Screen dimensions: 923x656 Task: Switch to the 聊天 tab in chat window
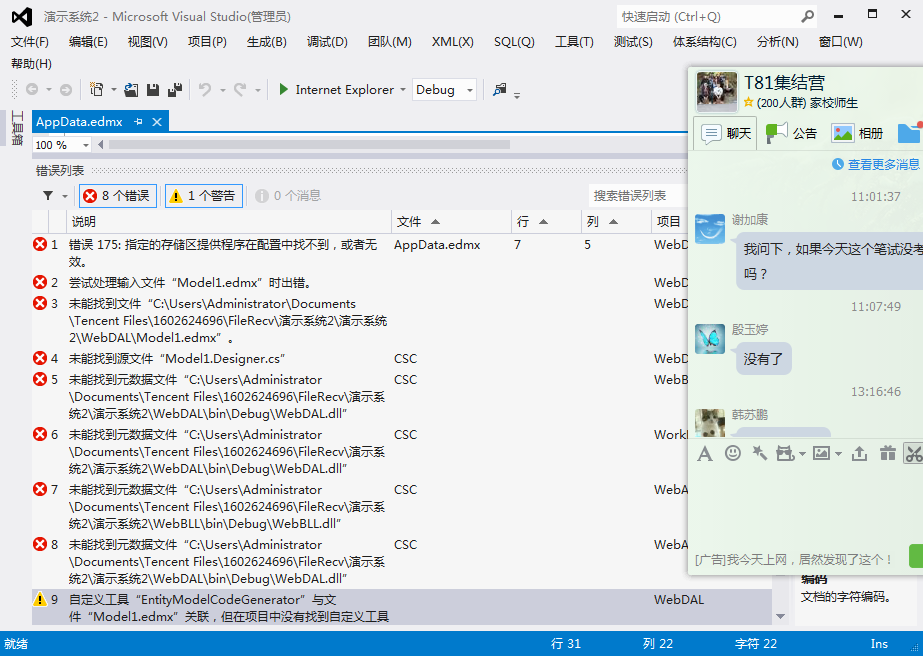point(726,134)
